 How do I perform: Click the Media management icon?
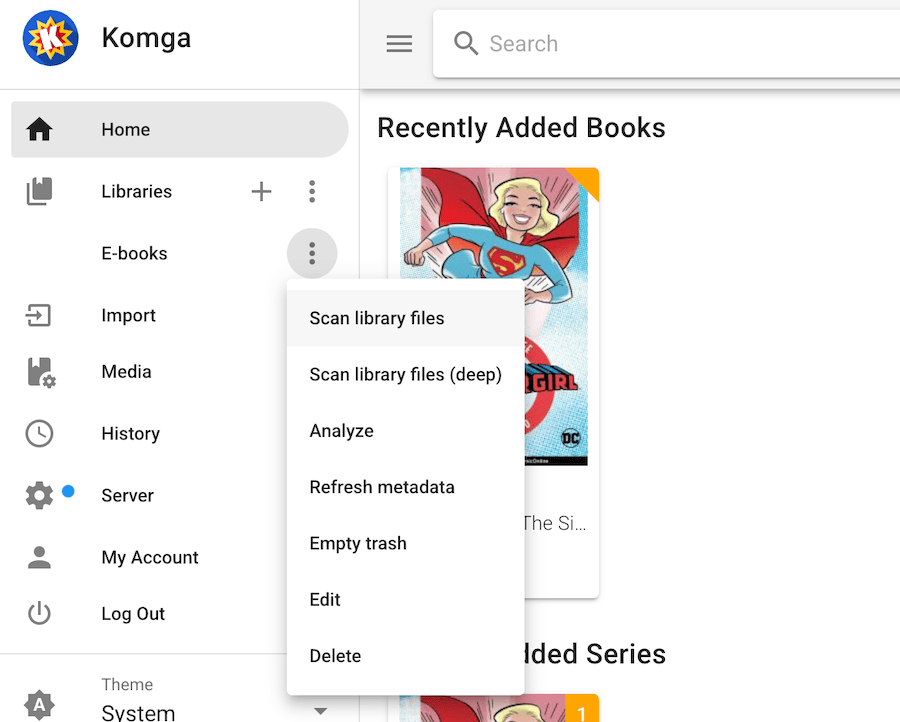(x=39, y=372)
